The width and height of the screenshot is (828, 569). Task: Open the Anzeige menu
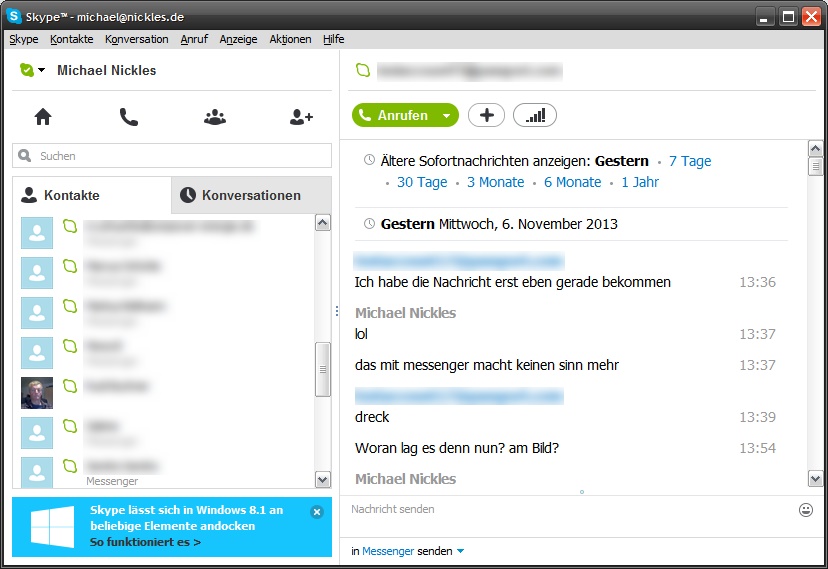pyautogui.click(x=239, y=39)
